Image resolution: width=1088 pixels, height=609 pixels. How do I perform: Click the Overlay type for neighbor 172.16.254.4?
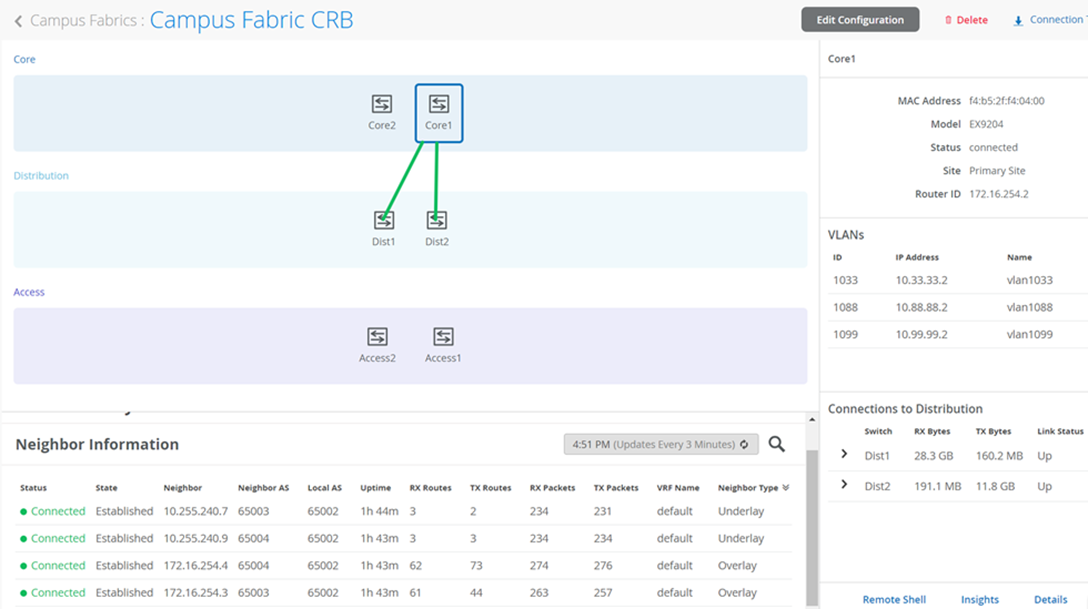click(737, 565)
